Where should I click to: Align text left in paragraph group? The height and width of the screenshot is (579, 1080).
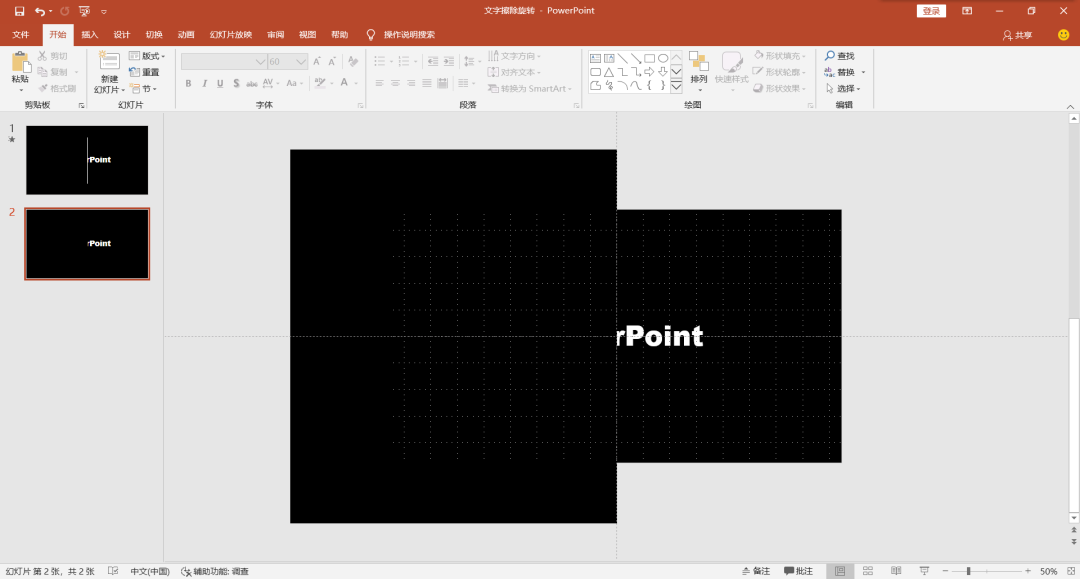point(380,83)
